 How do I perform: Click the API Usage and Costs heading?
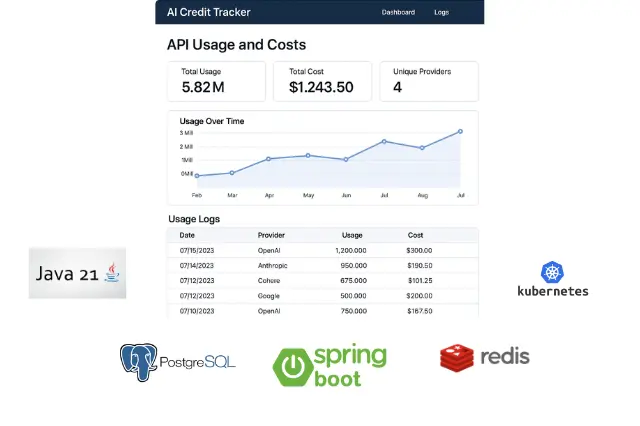click(236, 44)
